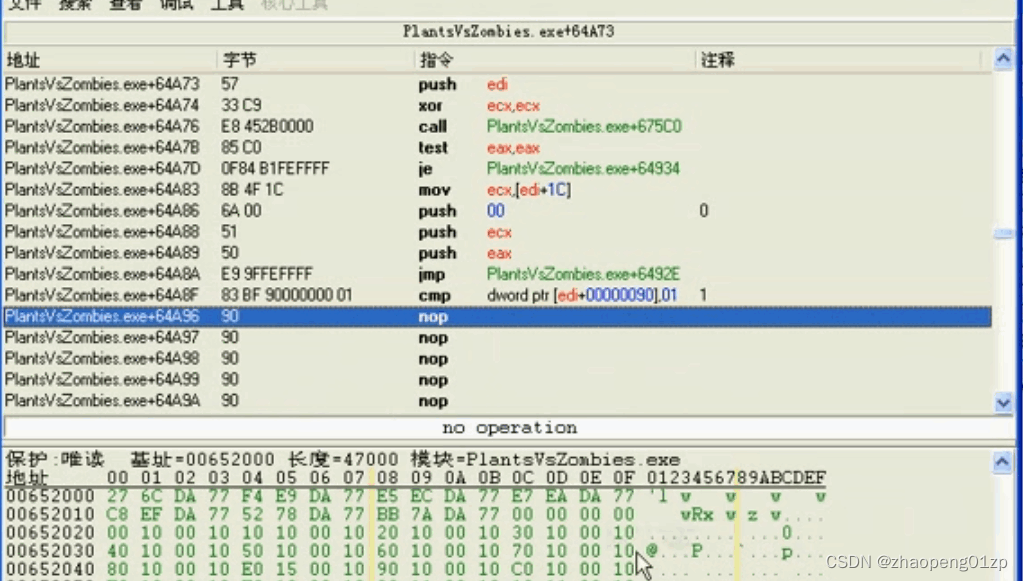Click hex row address 00652020
This screenshot has width=1023, height=581.
[50, 533]
